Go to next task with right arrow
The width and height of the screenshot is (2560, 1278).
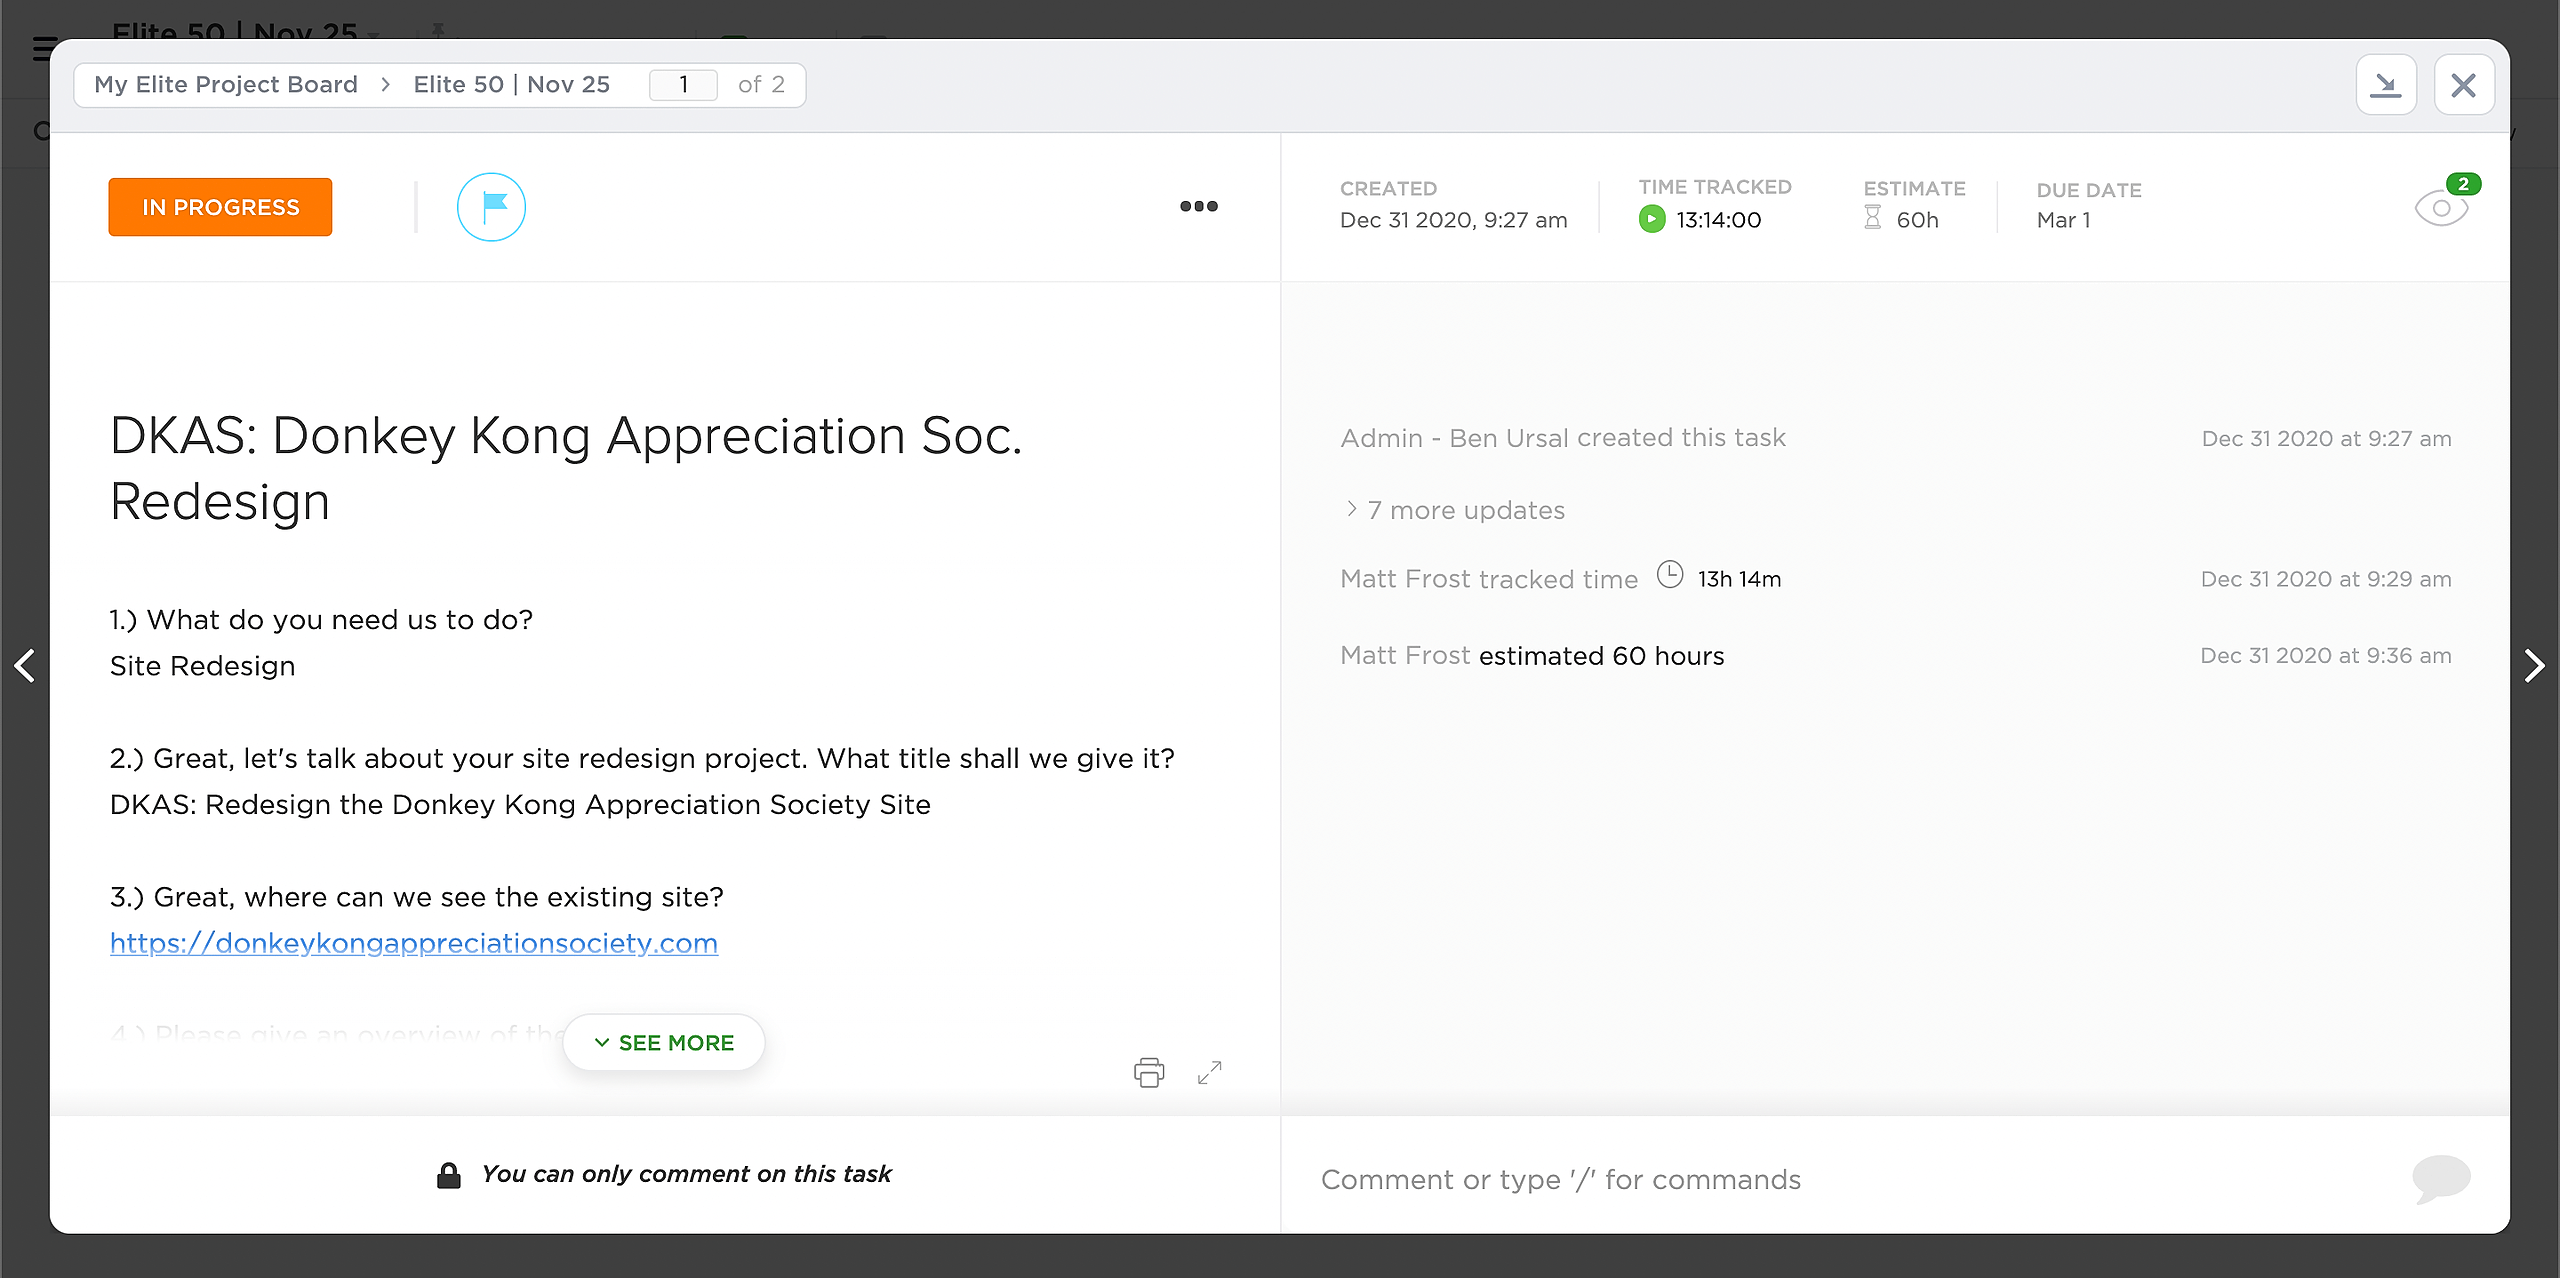coord(2534,665)
